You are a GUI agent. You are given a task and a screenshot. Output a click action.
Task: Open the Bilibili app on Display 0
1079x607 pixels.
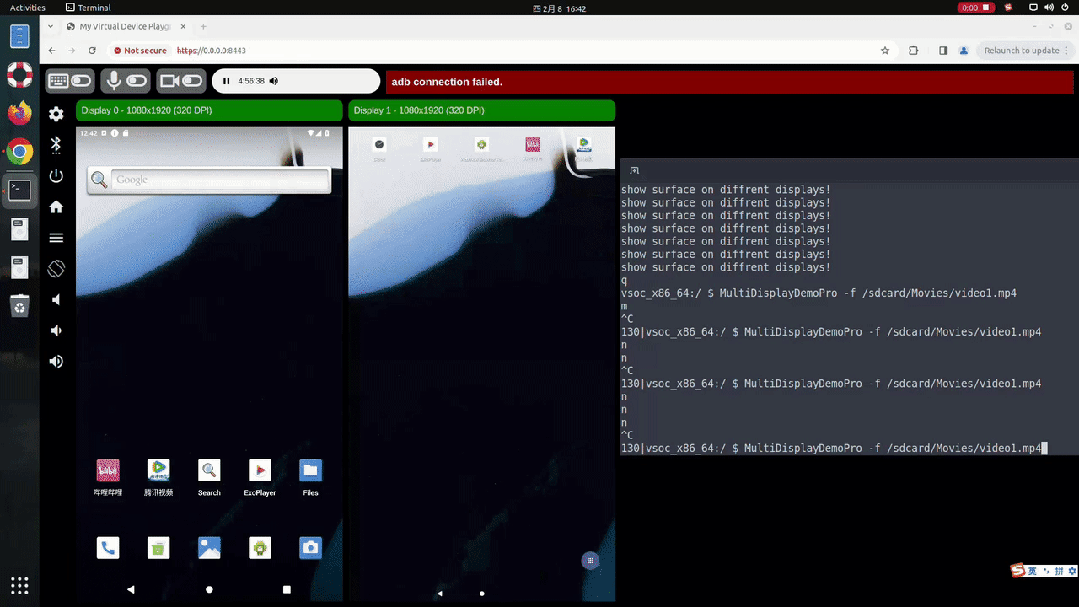(108, 477)
